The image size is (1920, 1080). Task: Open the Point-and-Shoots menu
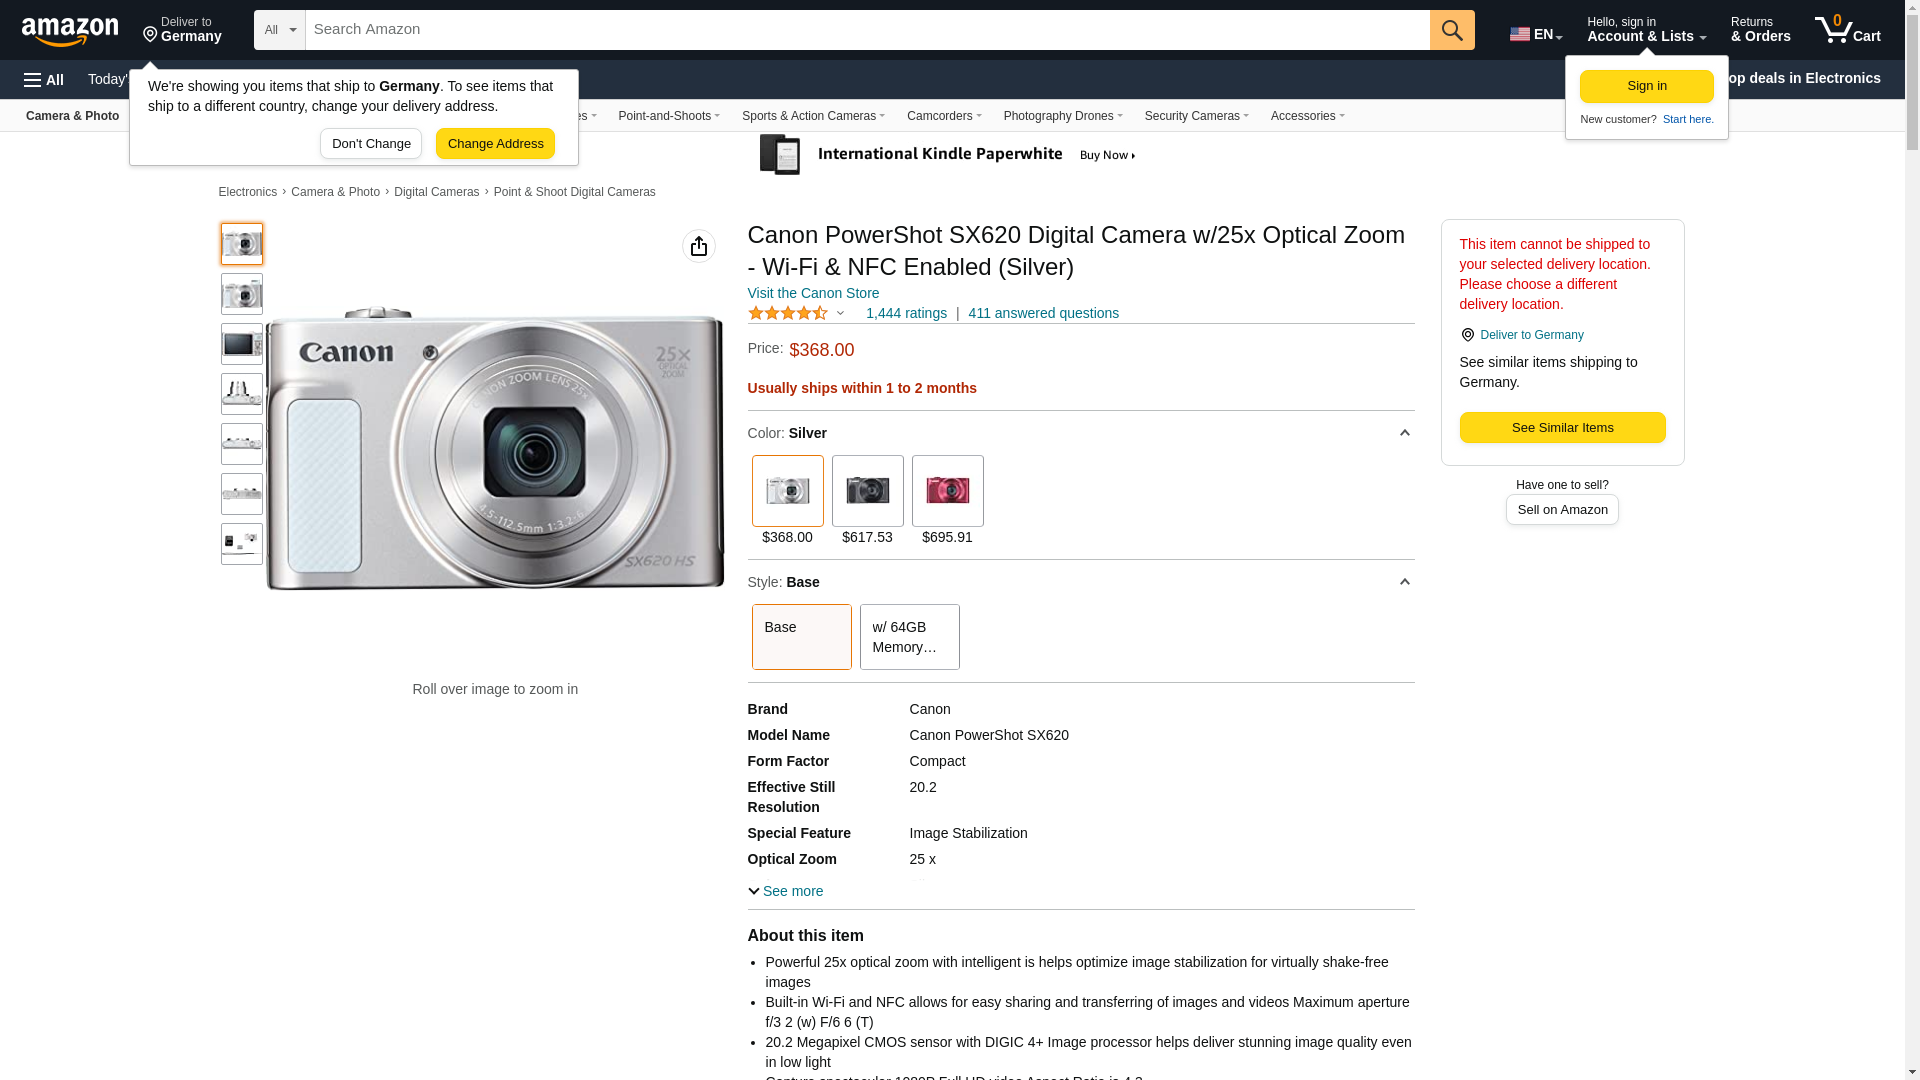pyautogui.click(x=668, y=116)
